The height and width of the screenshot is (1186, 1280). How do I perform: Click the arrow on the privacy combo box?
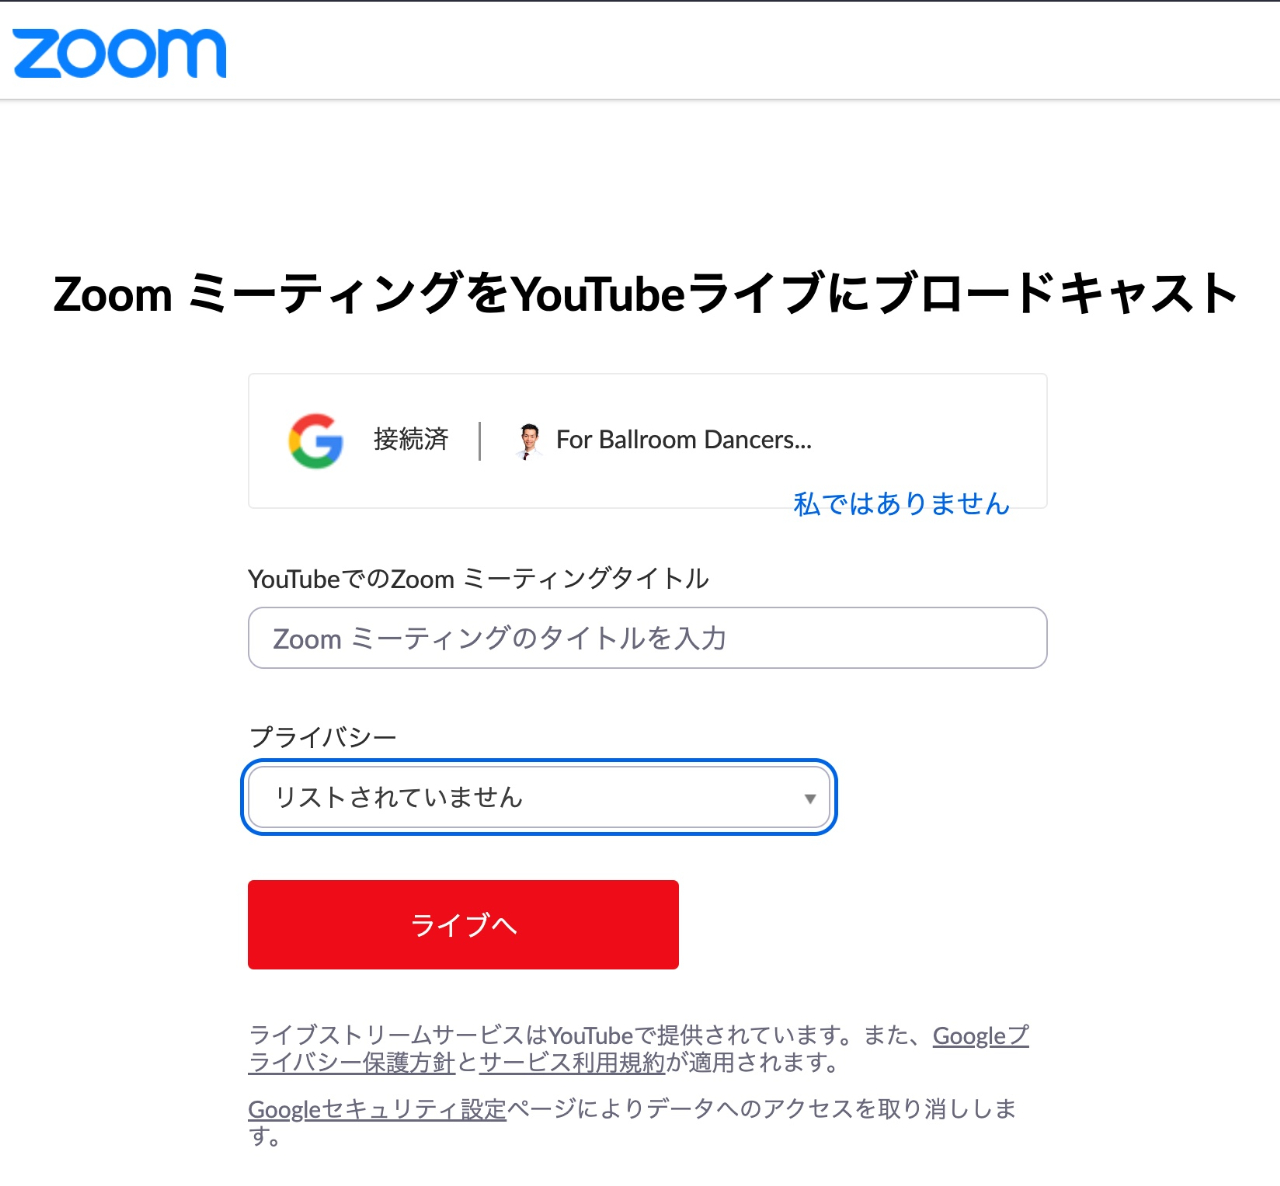(x=810, y=798)
